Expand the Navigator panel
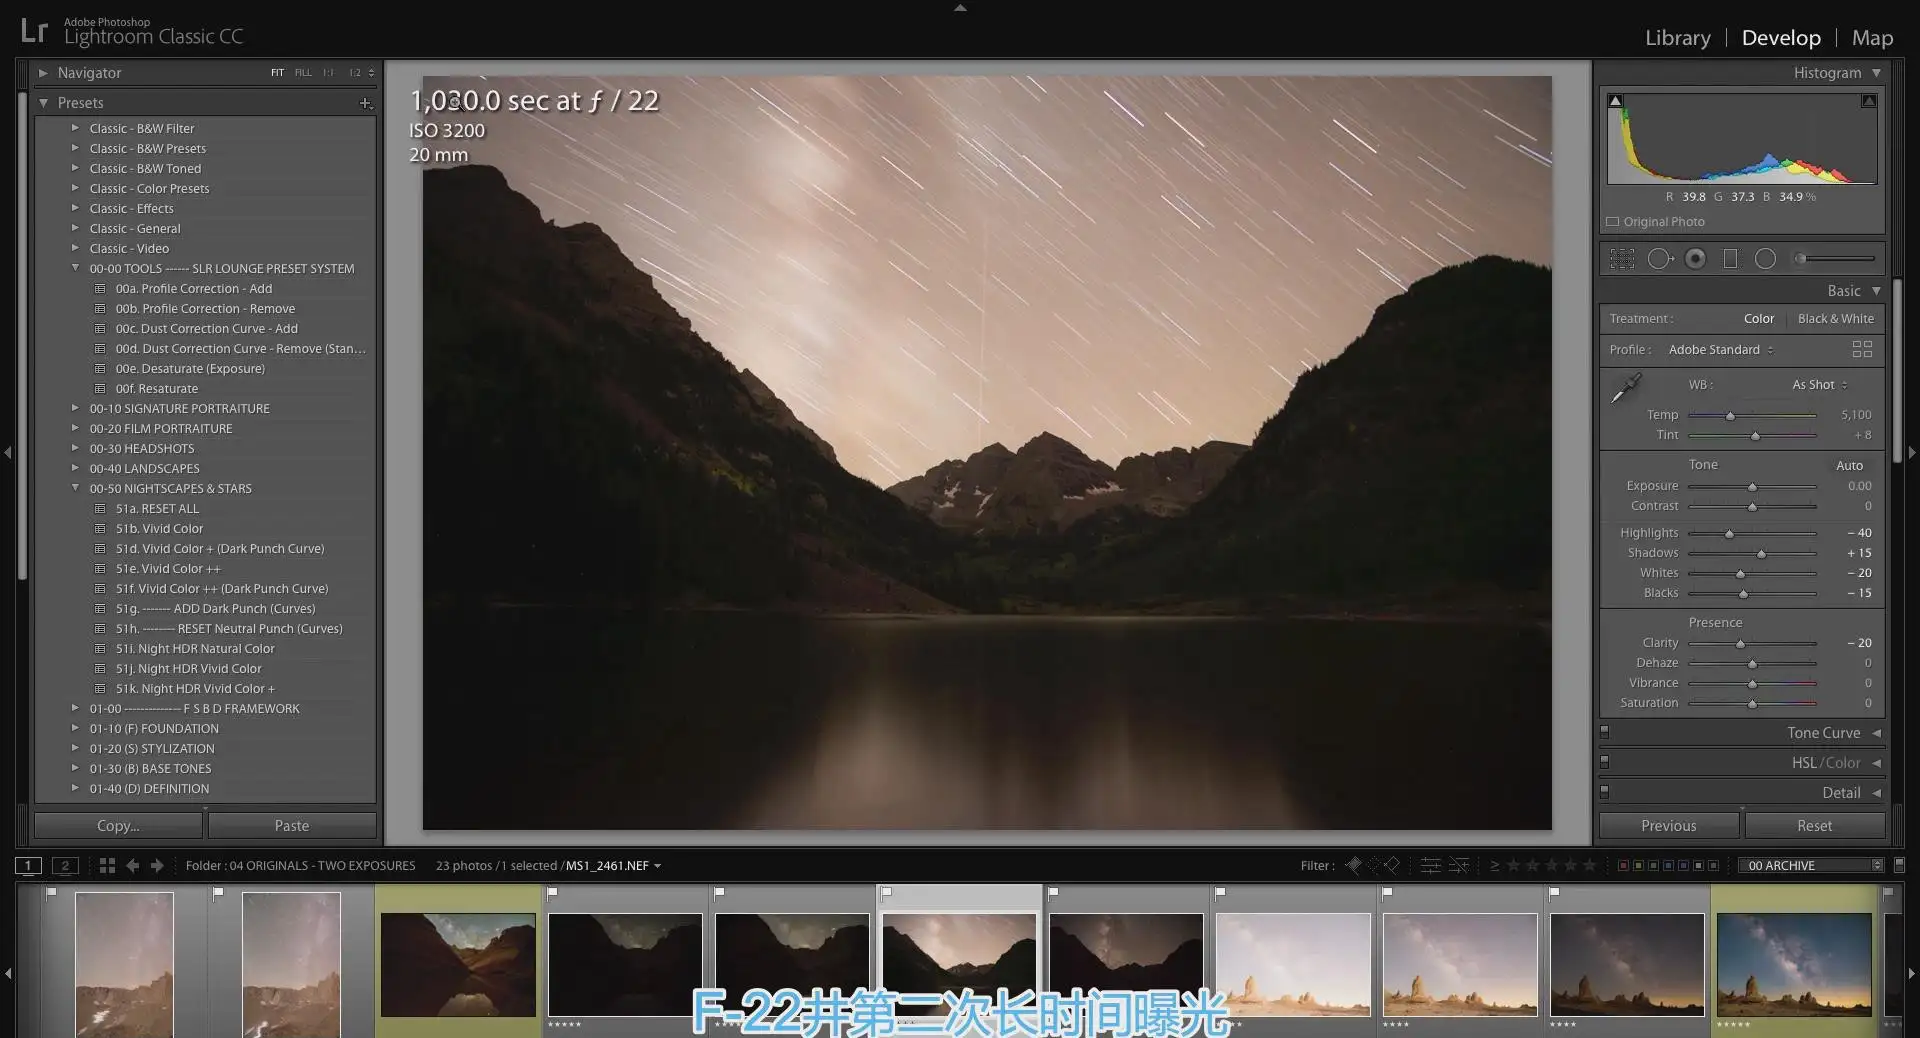Viewport: 1920px width, 1038px height. (43, 73)
